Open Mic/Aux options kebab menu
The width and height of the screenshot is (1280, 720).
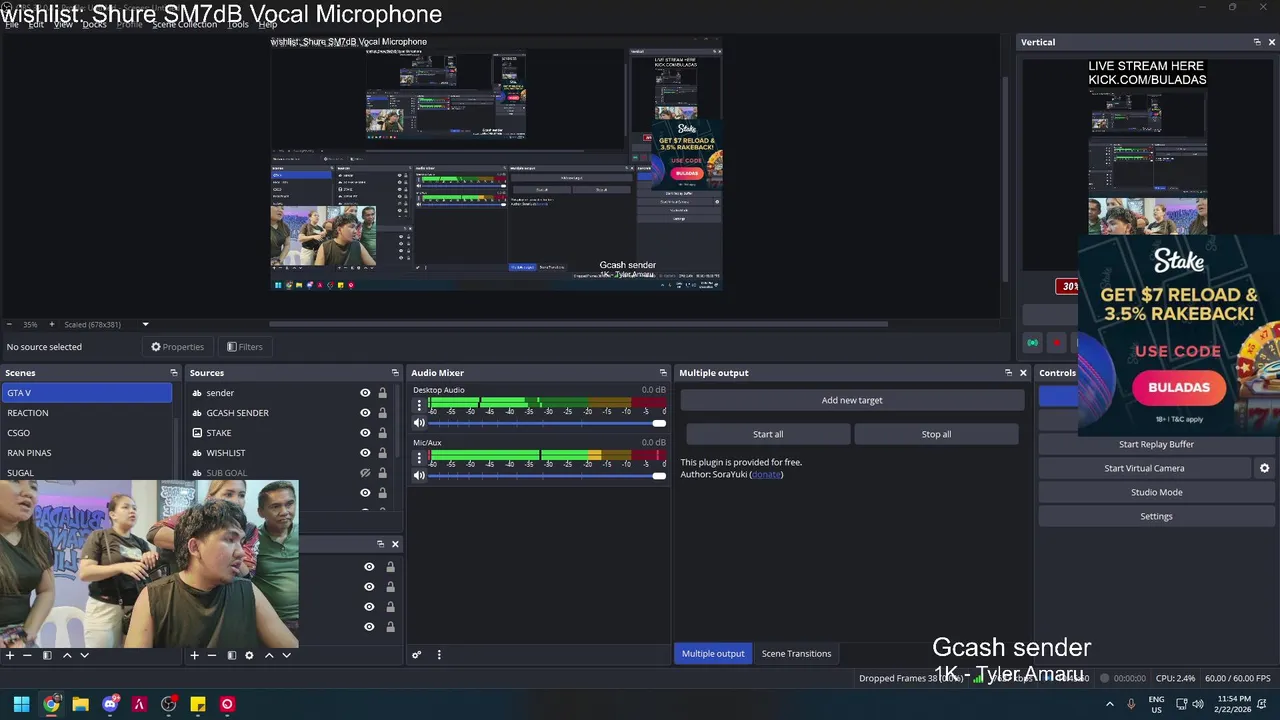click(x=419, y=457)
